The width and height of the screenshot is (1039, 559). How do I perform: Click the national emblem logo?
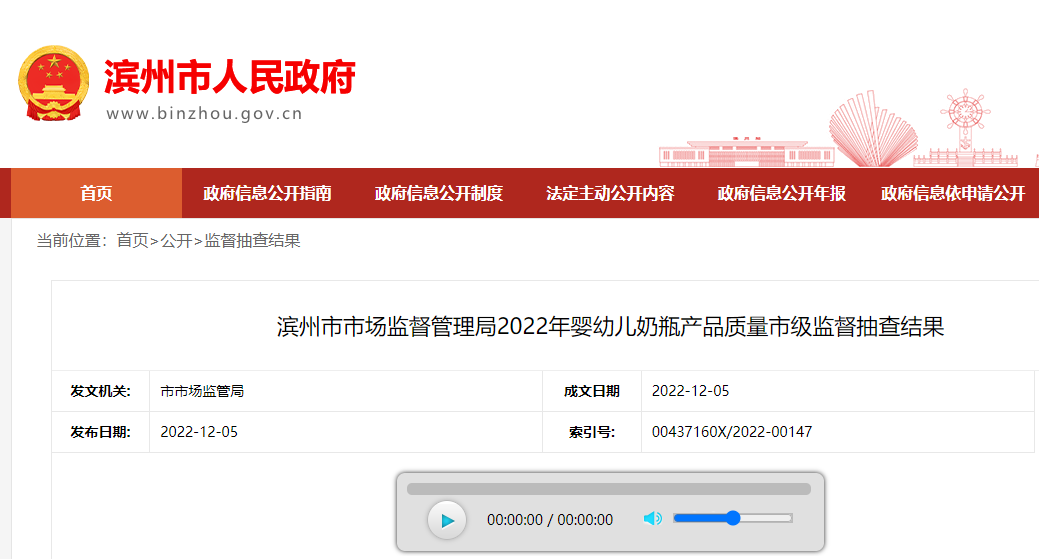pyautogui.click(x=54, y=83)
